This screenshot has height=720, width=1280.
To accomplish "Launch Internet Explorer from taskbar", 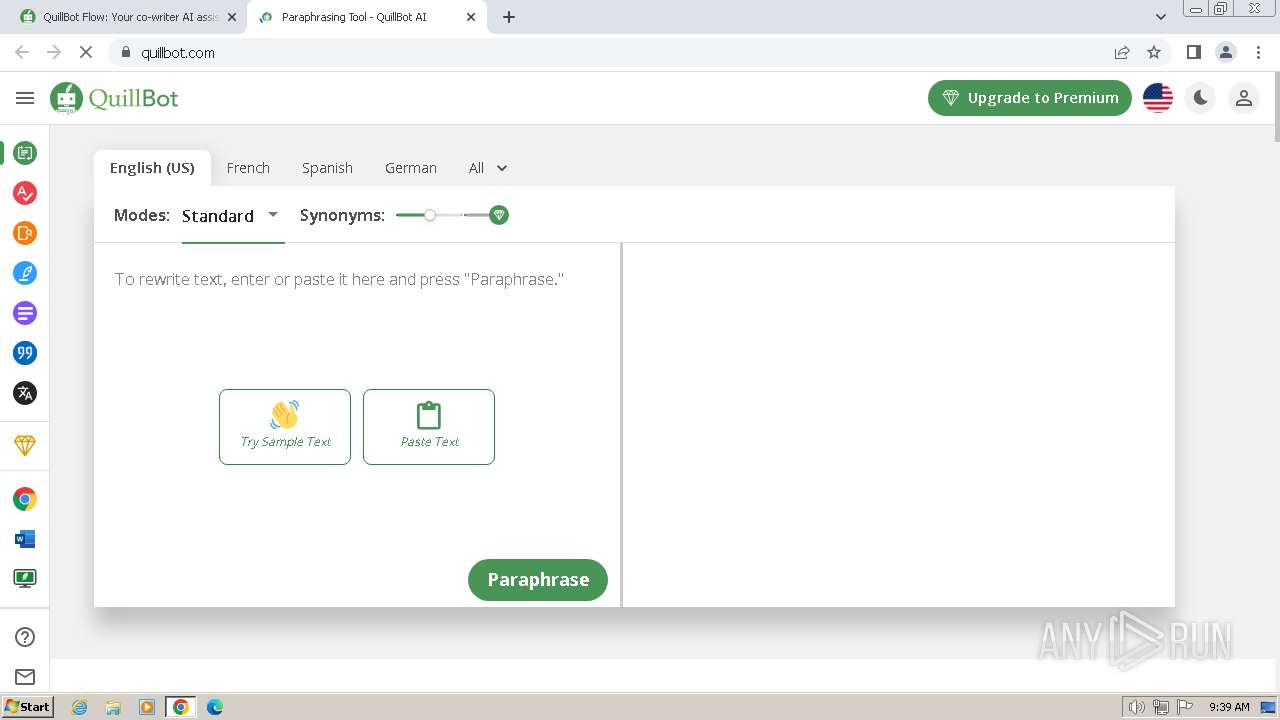I will [x=80, y=707].
